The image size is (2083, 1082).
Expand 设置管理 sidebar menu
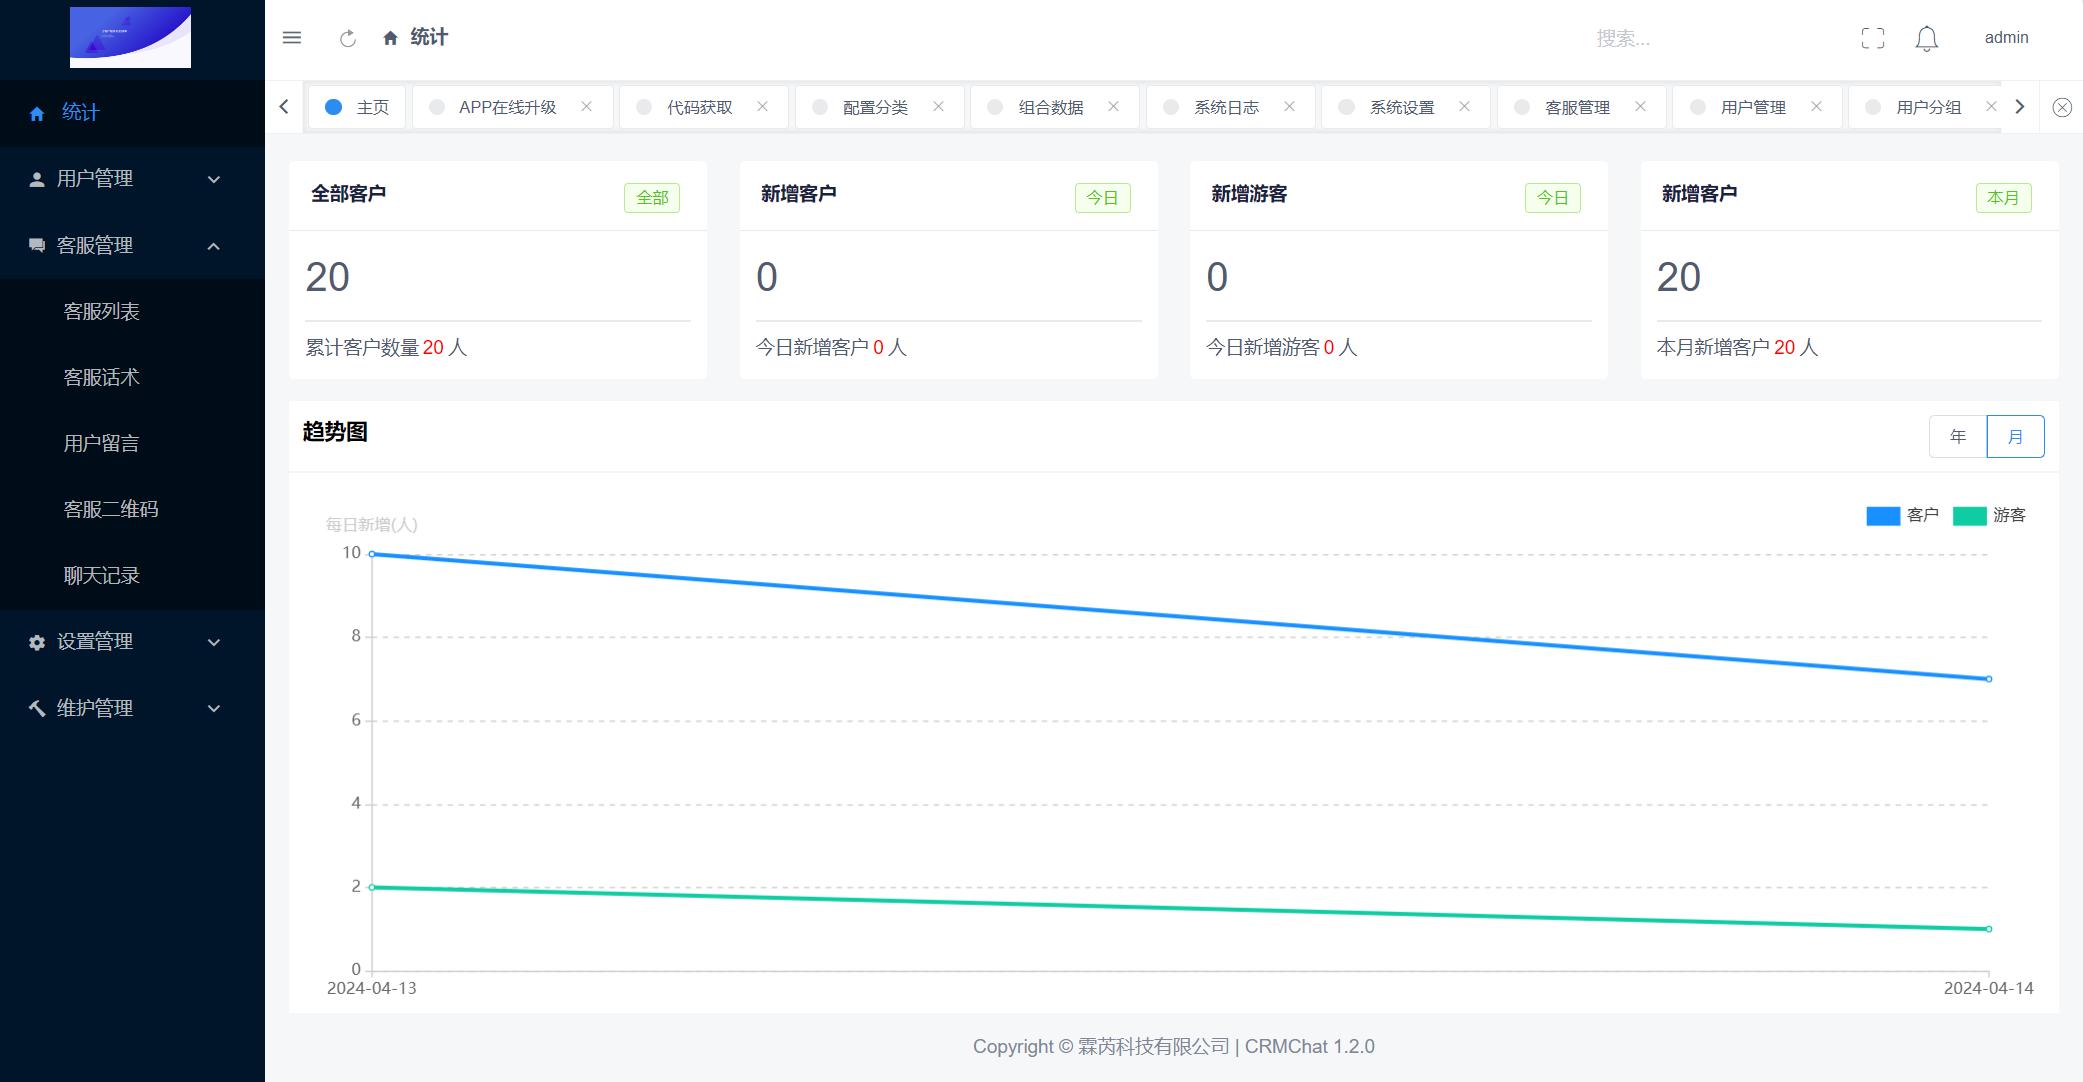click(132, 642)
